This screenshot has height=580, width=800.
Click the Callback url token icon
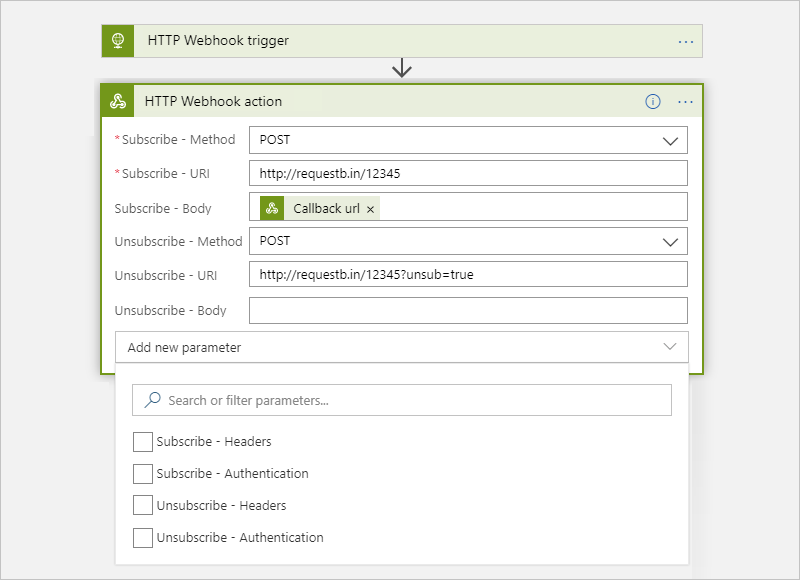click(x=272, y=208)
